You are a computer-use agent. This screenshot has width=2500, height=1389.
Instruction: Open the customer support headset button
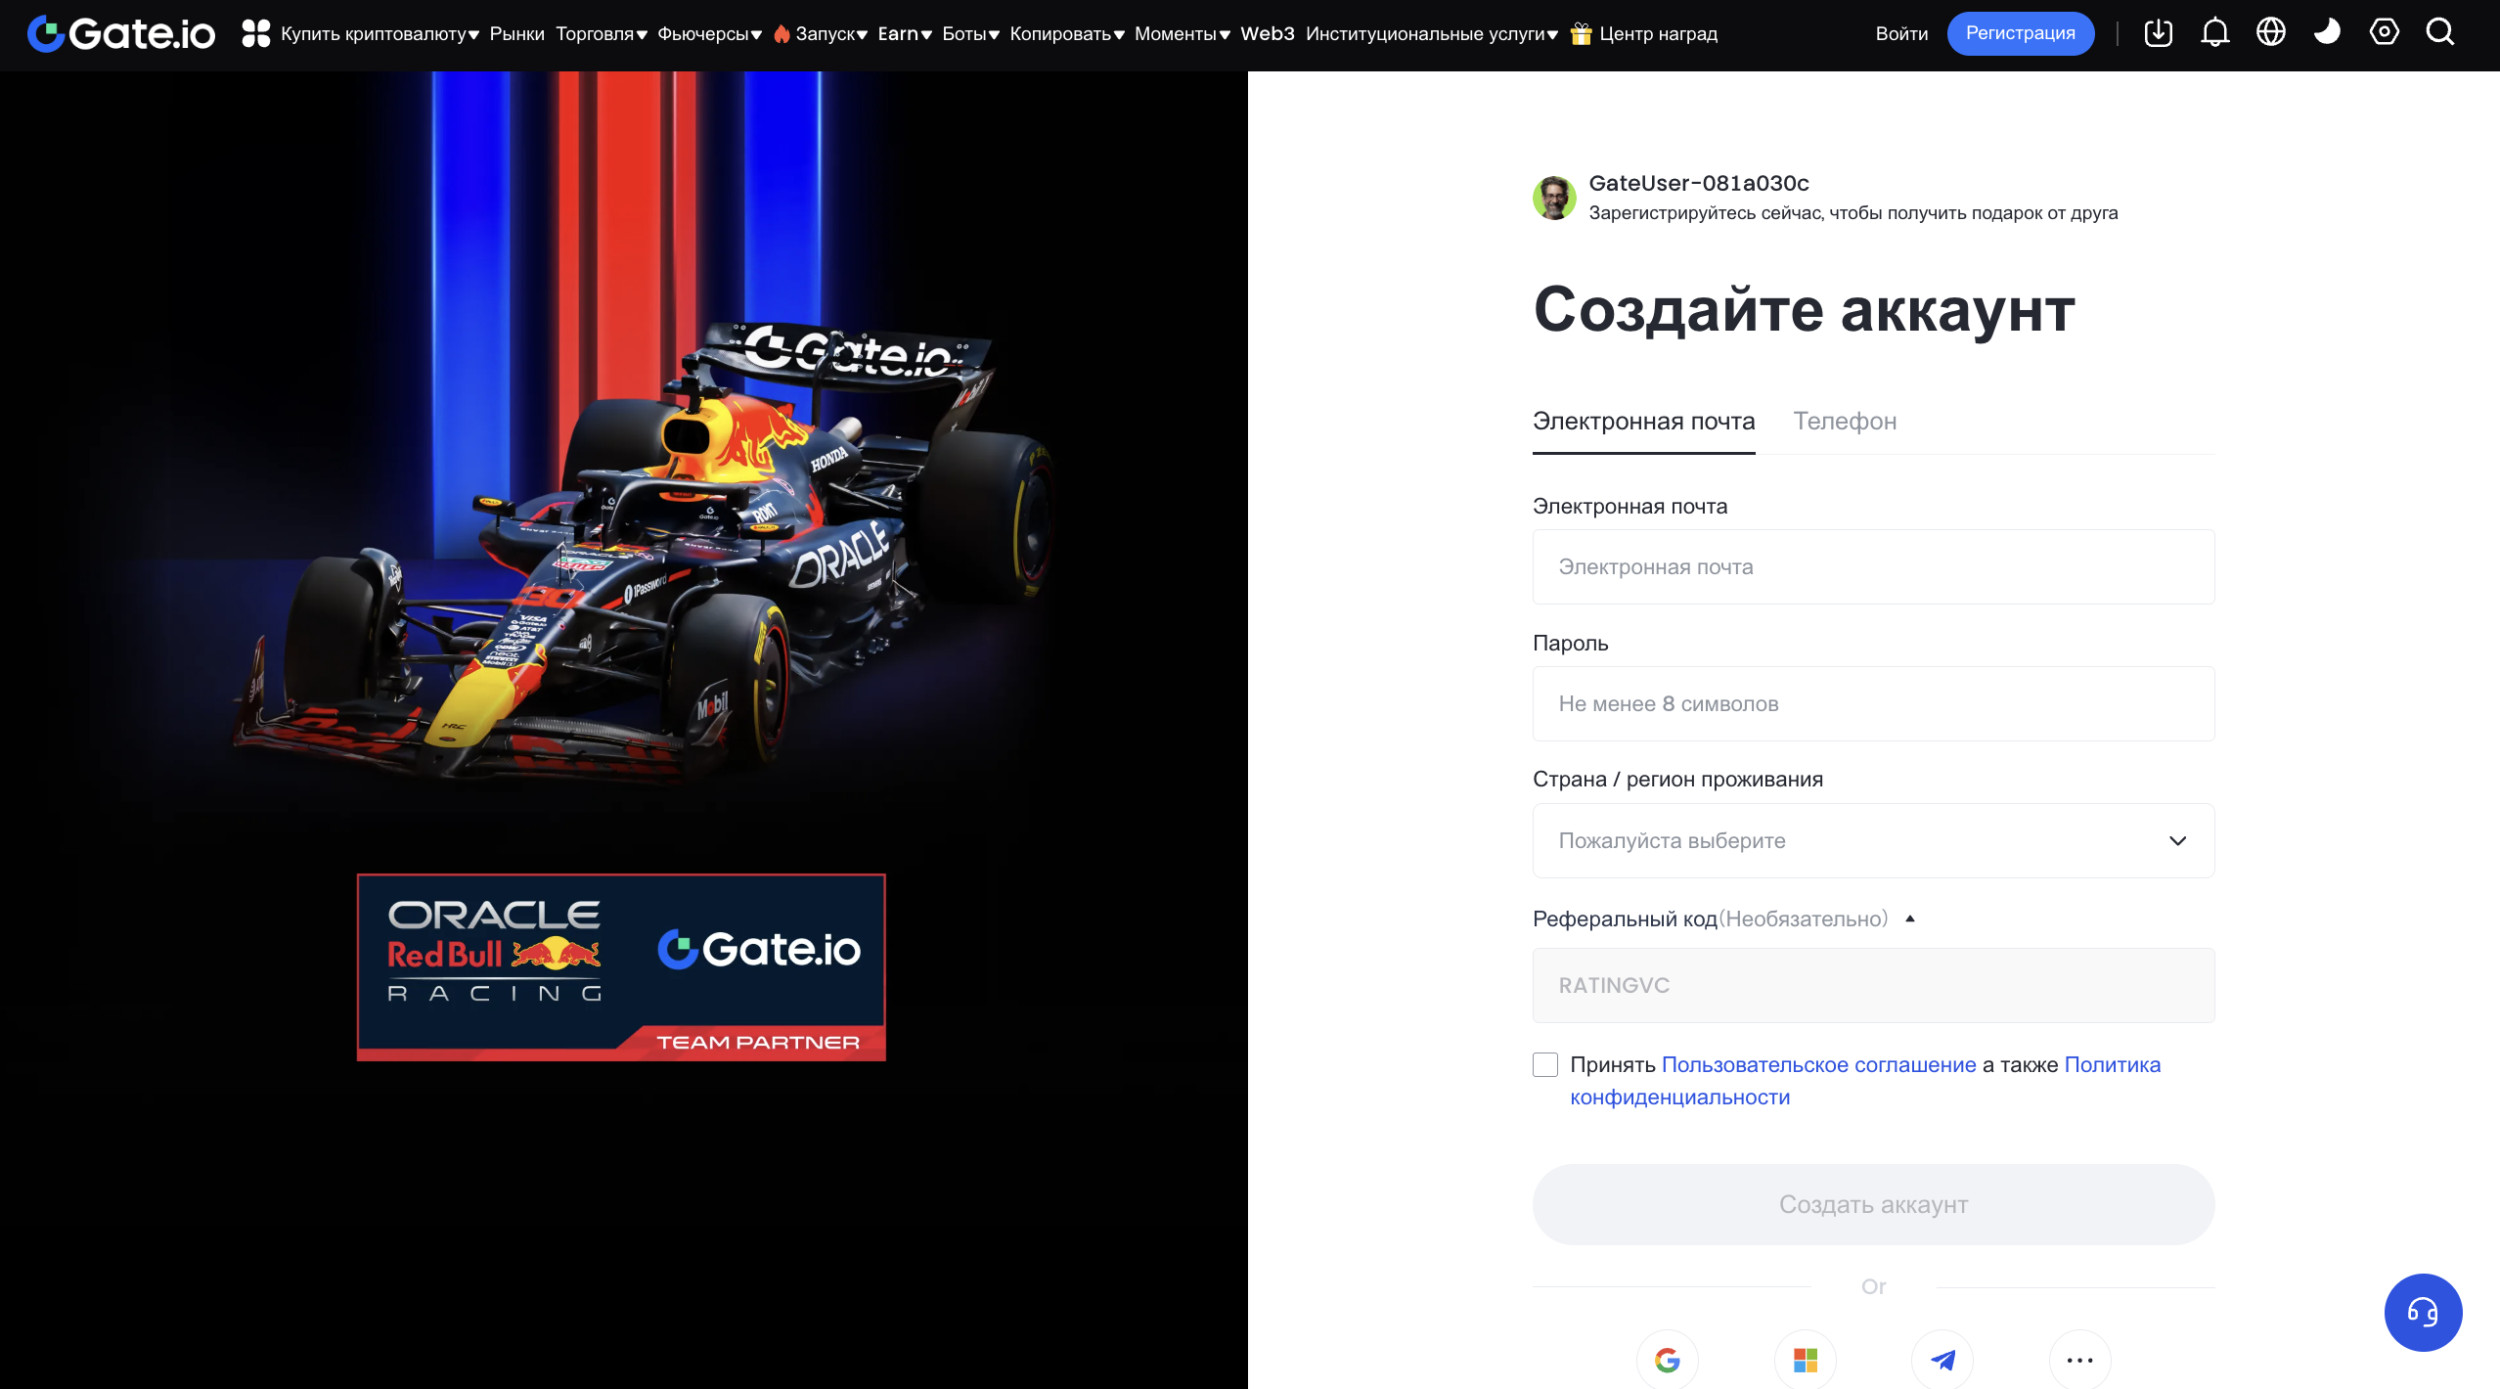[x=2422, y=1312]
